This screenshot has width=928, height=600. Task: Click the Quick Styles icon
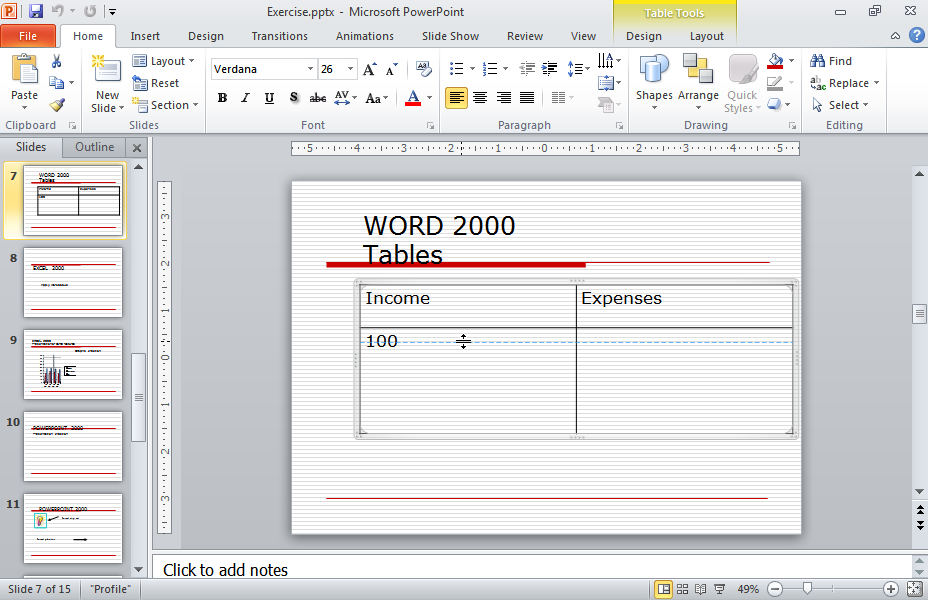[x=741, y=80]
